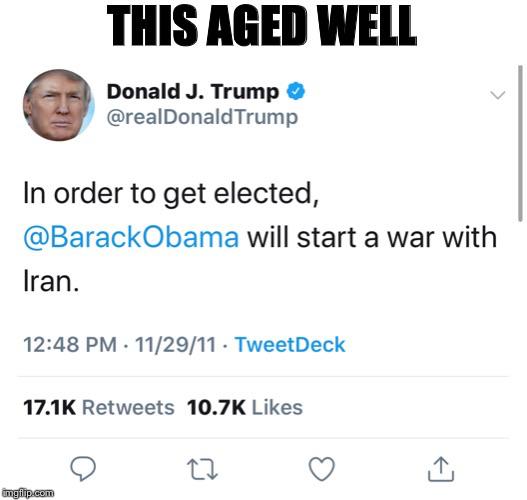Click the THIS AGED WELL caption
Image resolution: width=527 pixels, height=500 pixels.
point(261,26)
